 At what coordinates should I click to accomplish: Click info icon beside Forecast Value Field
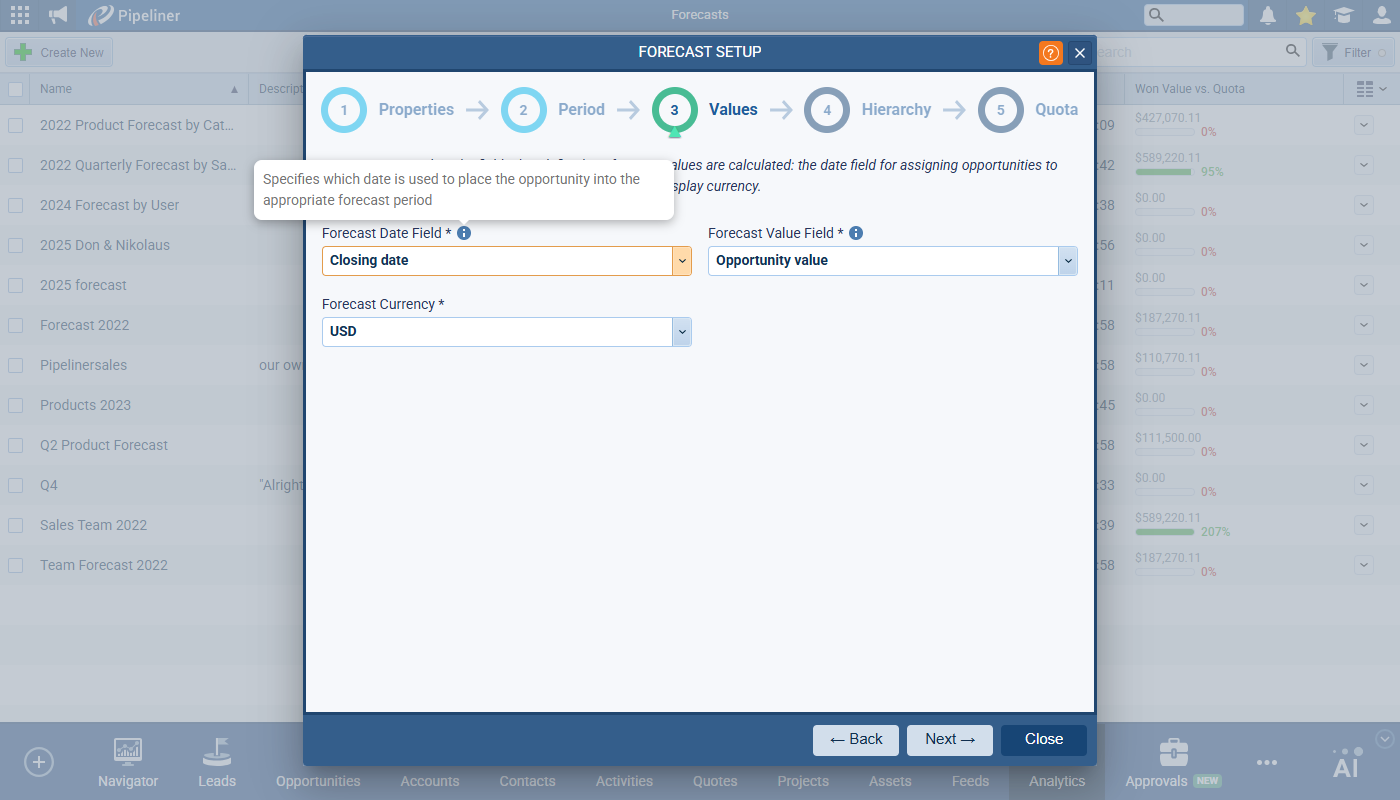point(856,233)
